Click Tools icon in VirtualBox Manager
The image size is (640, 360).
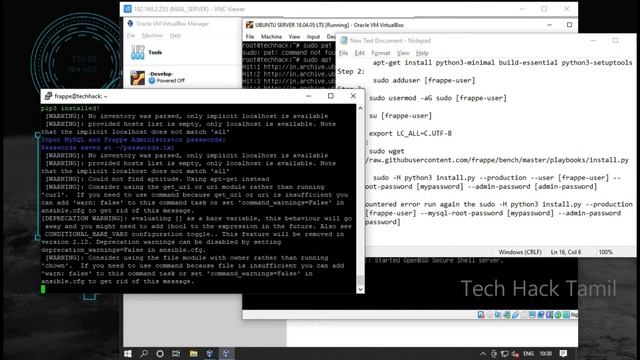click(138, 52)
